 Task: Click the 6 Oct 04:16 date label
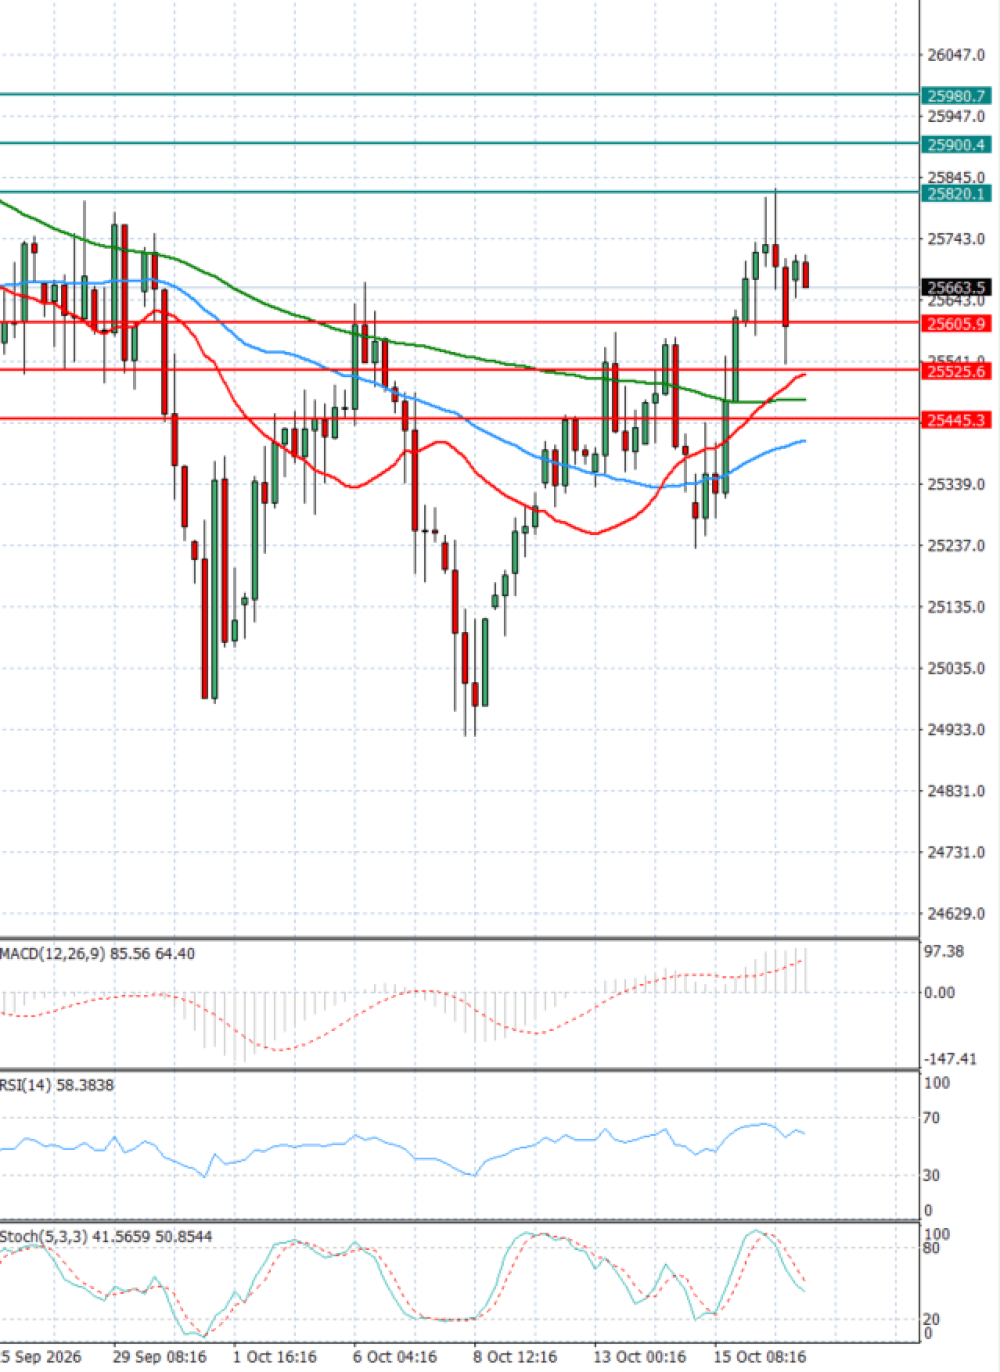point(395,1357)
